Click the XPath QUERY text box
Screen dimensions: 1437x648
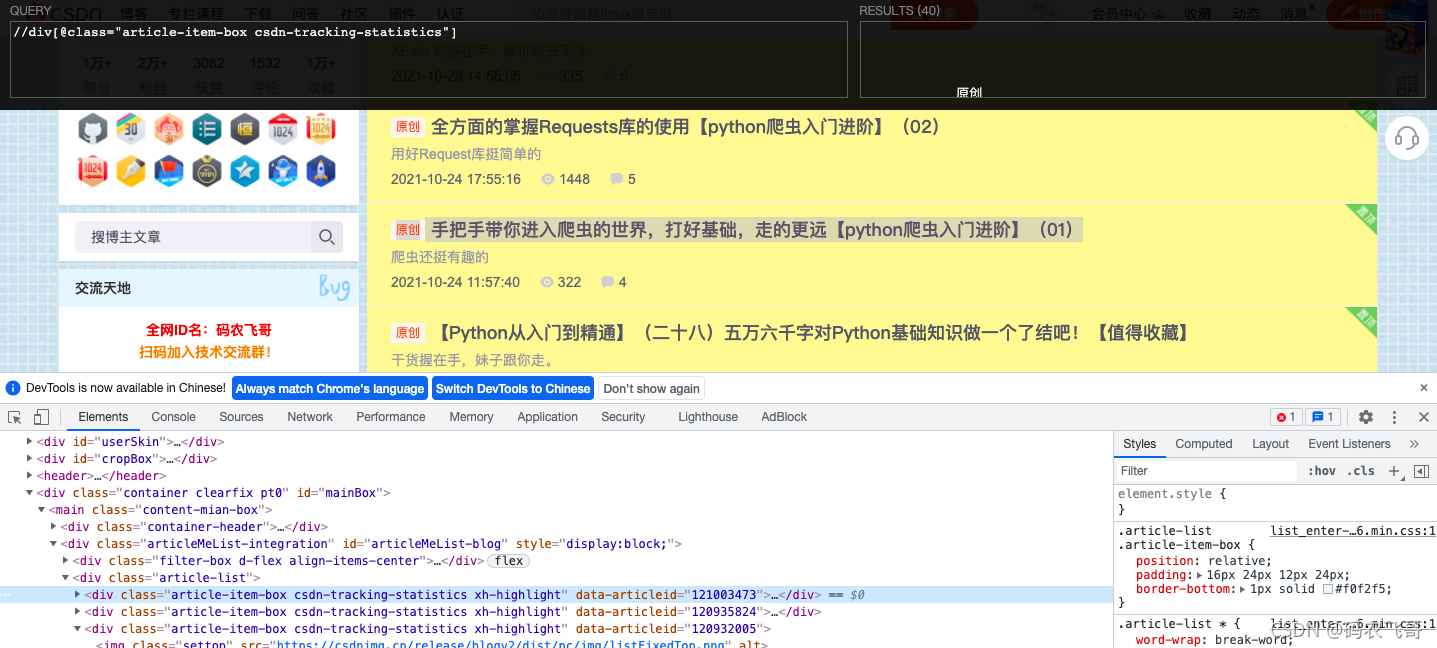click(x=428, y=59)
